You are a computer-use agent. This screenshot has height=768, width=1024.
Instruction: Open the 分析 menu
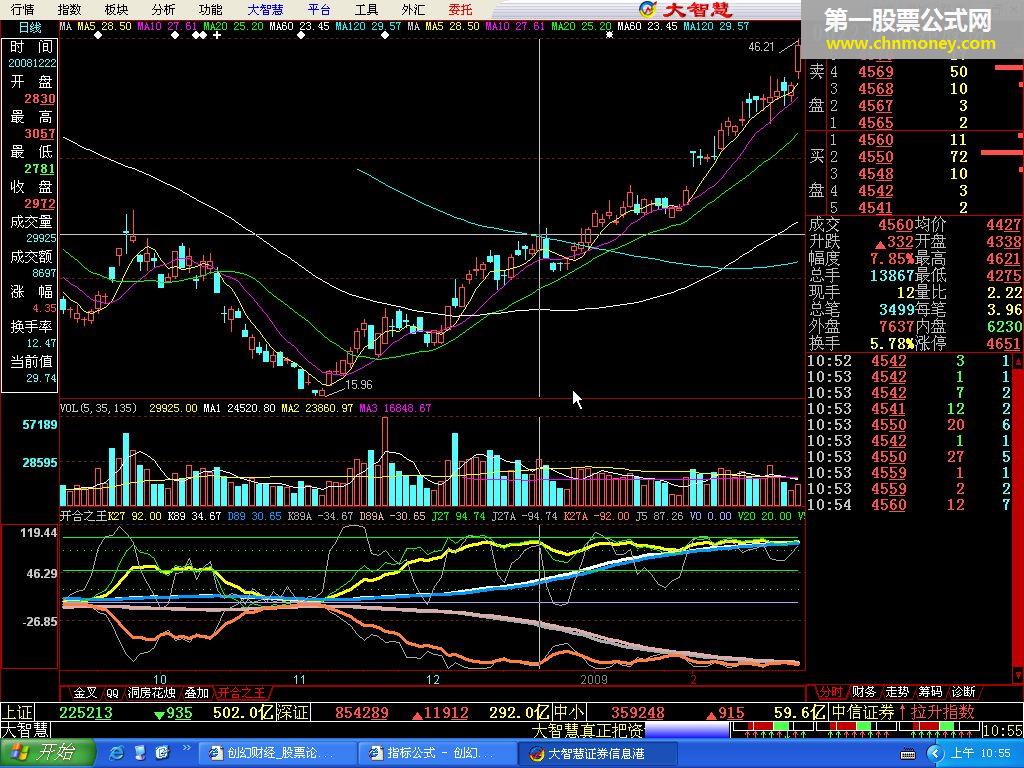click(x=163, y=10)
